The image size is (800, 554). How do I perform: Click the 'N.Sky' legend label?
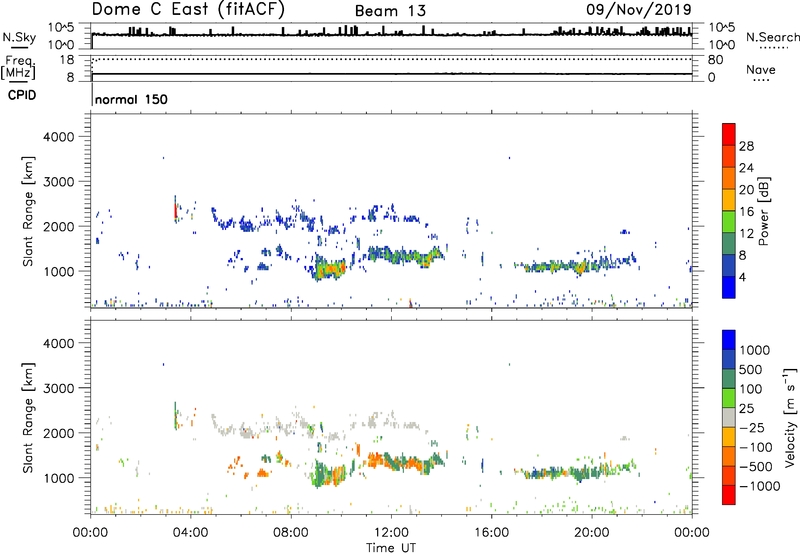[x=19, y=37]
